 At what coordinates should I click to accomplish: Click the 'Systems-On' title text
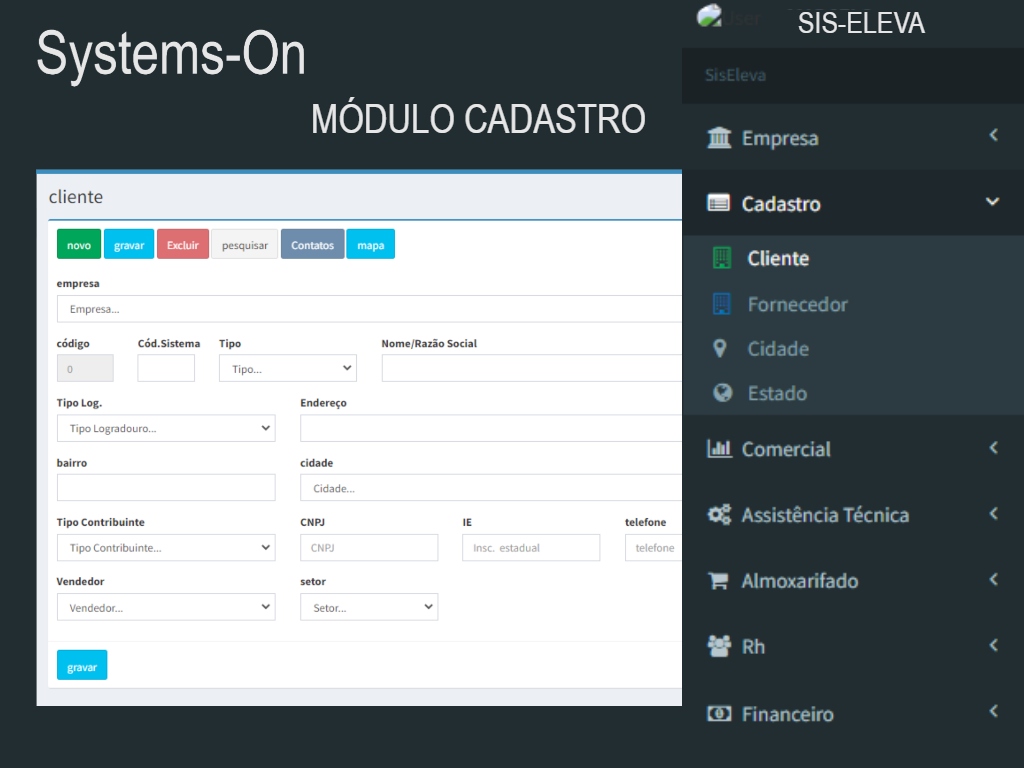(171, 54)
